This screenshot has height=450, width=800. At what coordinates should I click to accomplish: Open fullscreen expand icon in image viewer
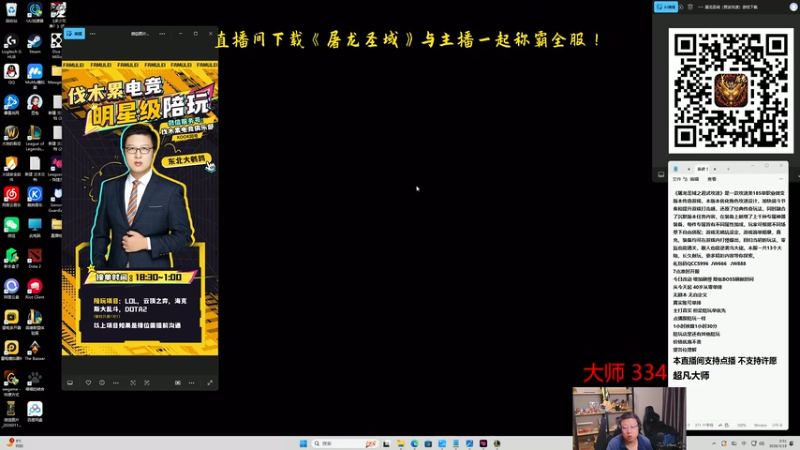pyautogui.click(x=210, y=383)
